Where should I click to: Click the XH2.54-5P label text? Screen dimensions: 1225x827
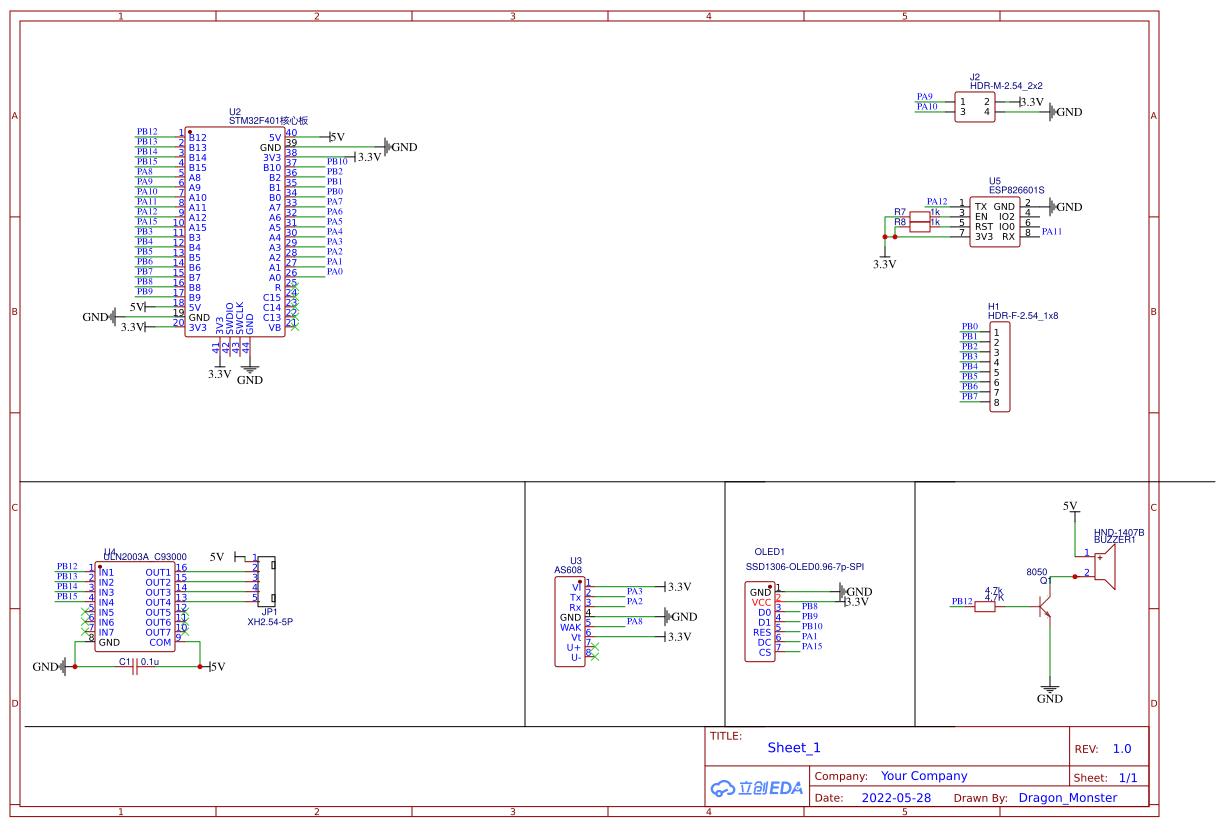(270, 622)
